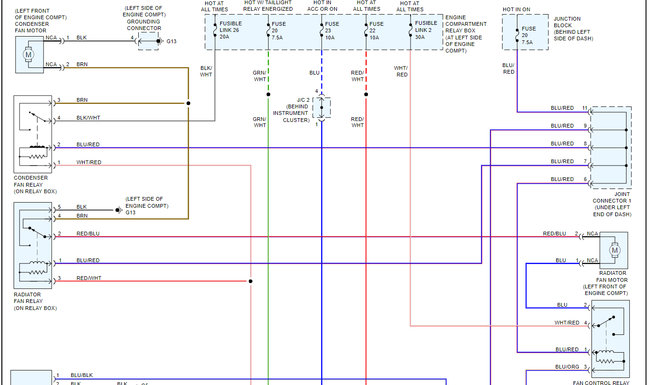The height and width of the screenshot is (385, 650).
Task: Click the BLU/ORG pin 3 label
Action: [x=567, y=367]
